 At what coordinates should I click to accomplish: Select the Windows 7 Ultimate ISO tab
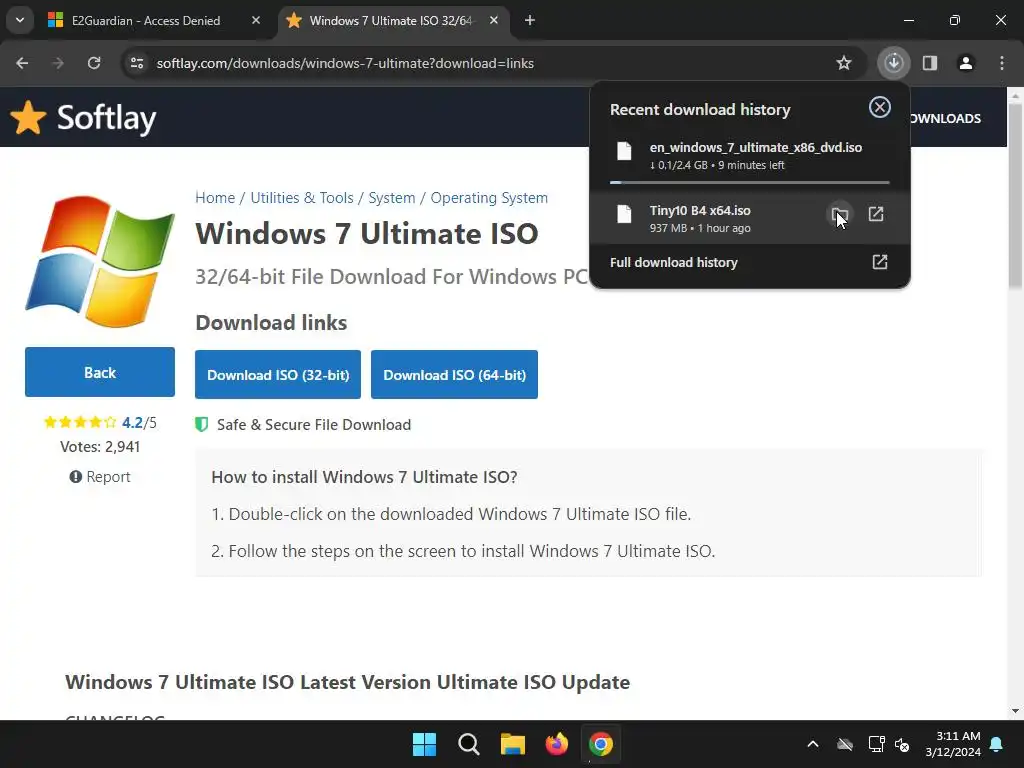coord(391,20)
